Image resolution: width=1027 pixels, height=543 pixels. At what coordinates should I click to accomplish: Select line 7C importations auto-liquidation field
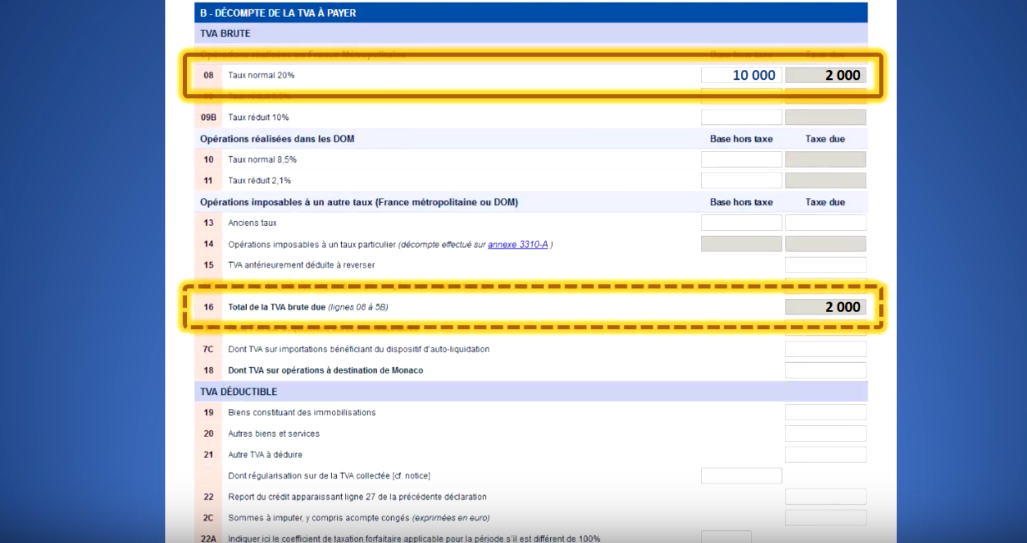[x=825, y=349]
